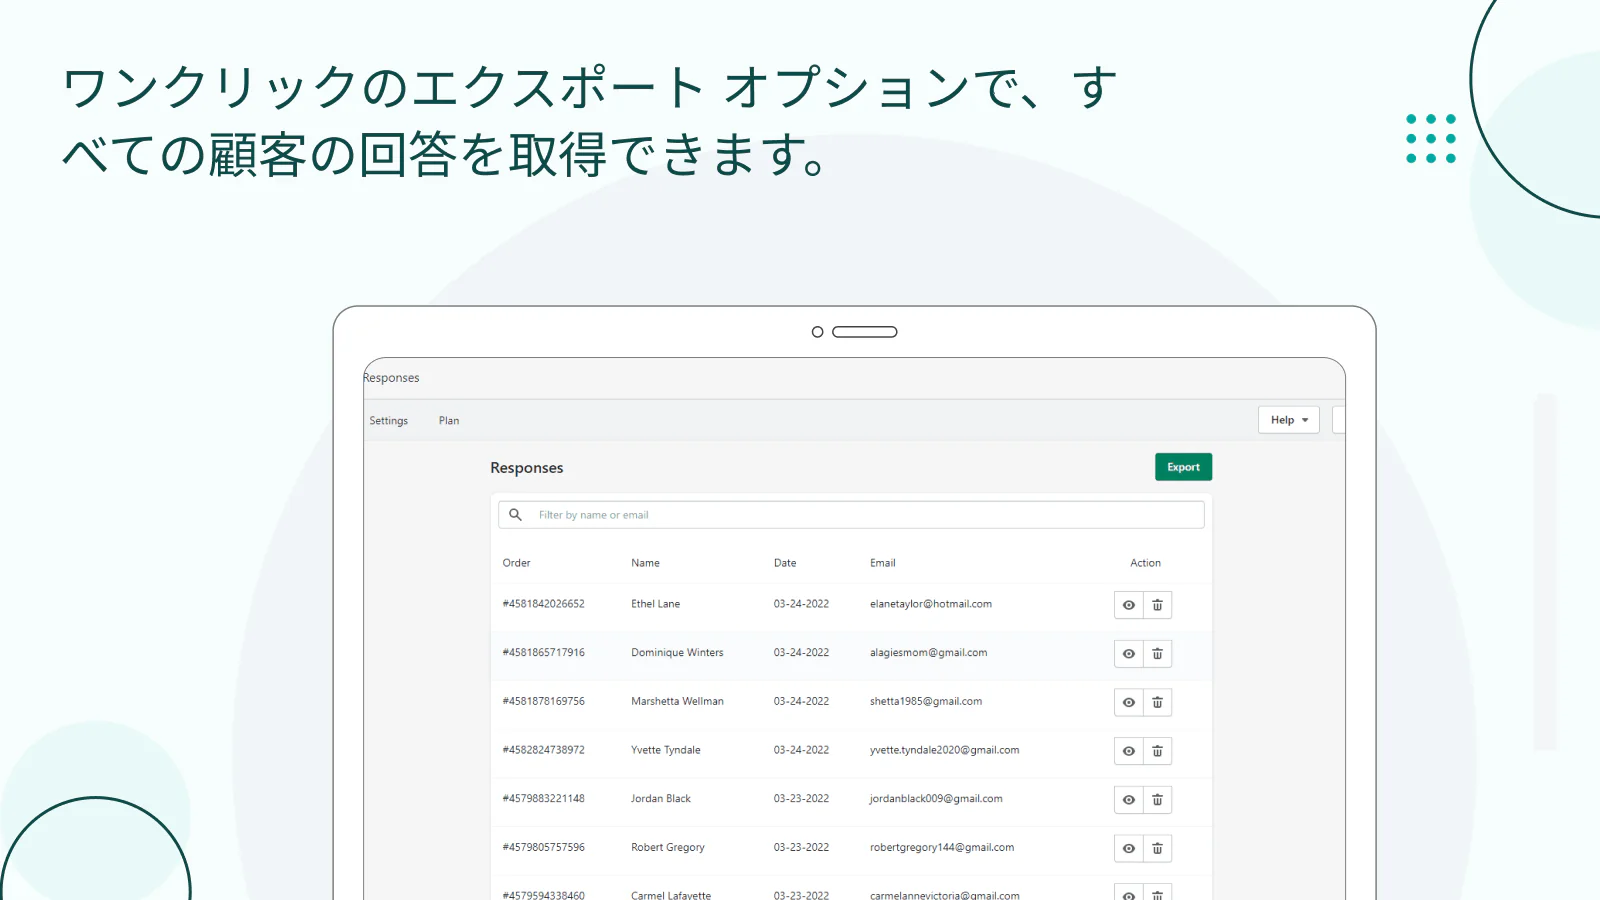
Task: Click the Order column header
Action: pyautogui.click(x=516, y=563)
